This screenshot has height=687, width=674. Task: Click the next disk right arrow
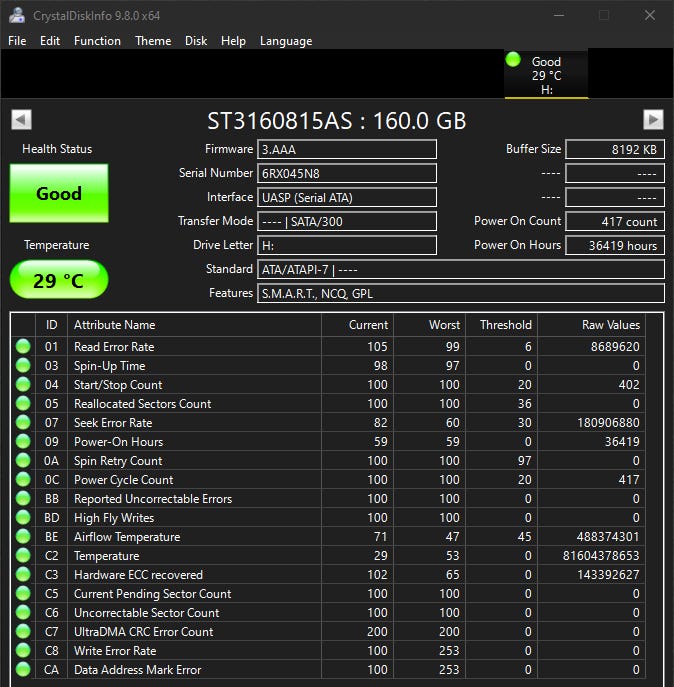[653, 120]
